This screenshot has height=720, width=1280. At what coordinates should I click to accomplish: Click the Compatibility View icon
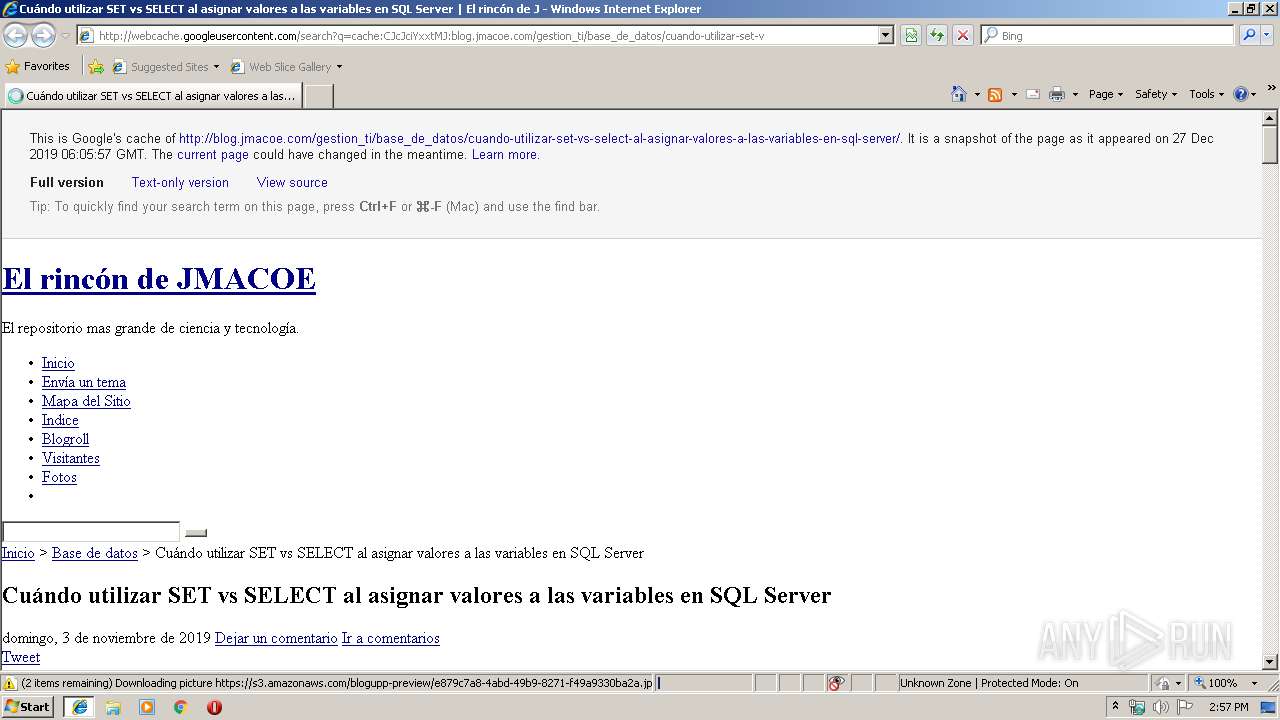(x=911, y=35)
